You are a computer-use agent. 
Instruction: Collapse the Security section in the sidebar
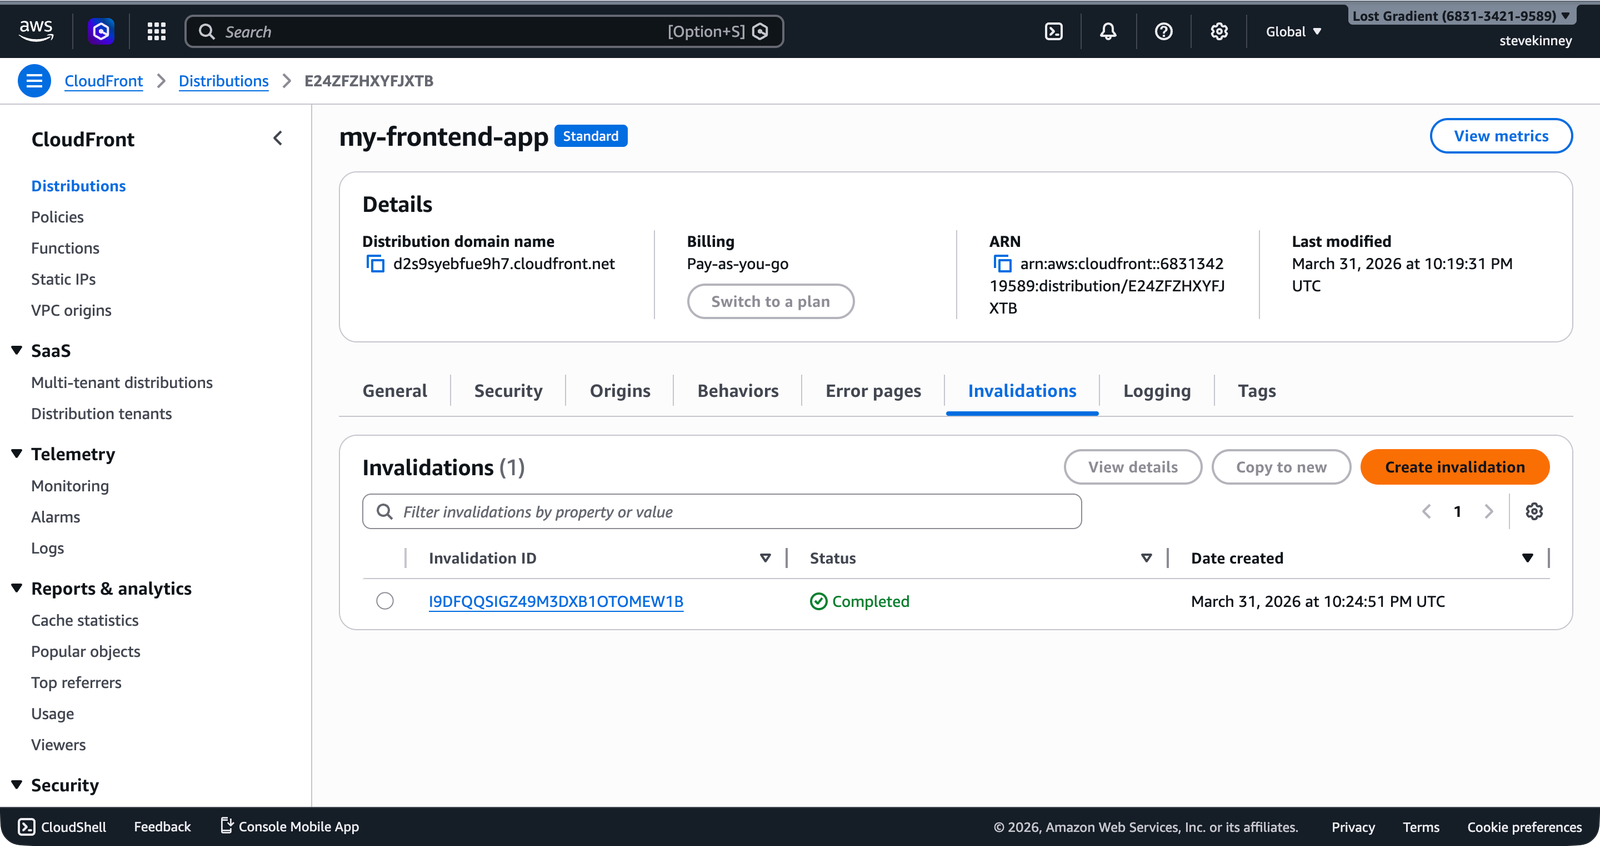tap(17, 785)
